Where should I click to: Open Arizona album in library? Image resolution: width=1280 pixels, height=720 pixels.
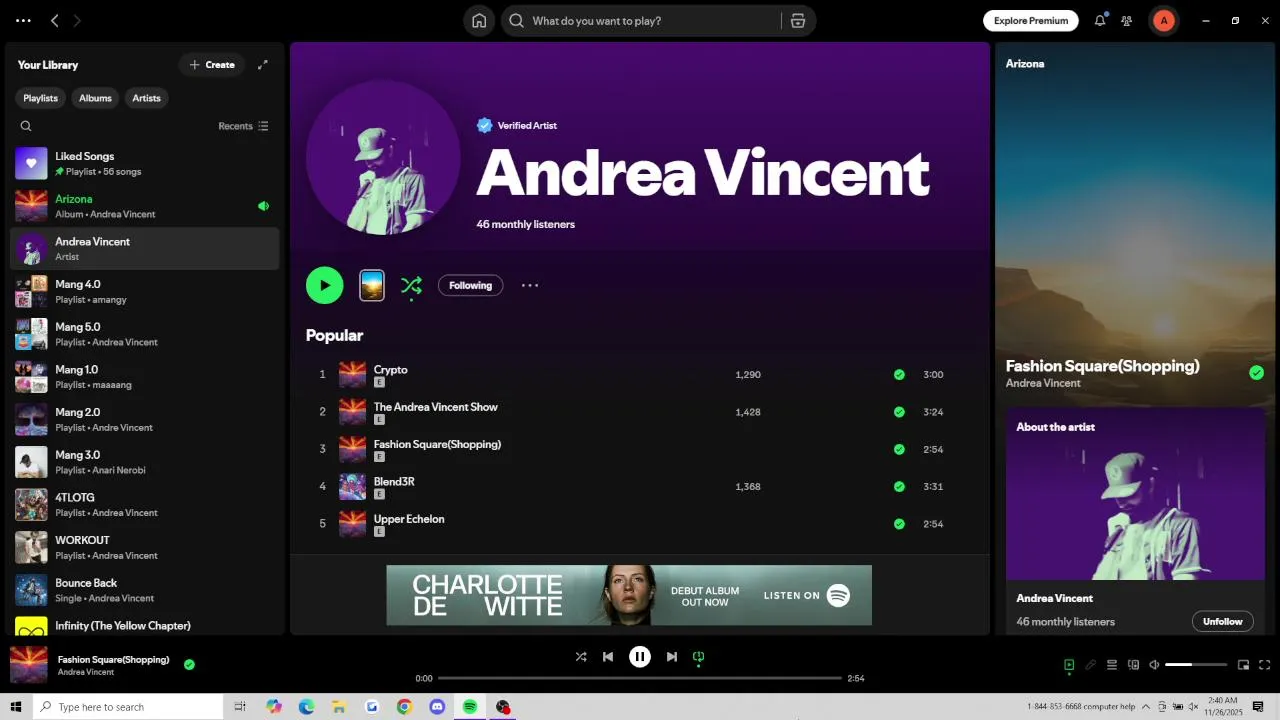point(145,206)
